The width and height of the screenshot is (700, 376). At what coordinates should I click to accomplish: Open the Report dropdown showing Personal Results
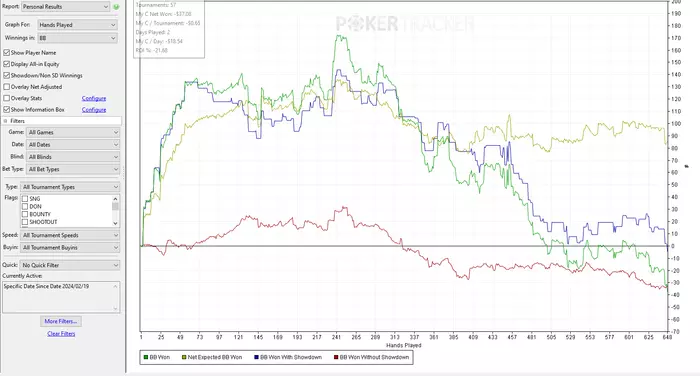pyautogui.click(x=65, y=7)
